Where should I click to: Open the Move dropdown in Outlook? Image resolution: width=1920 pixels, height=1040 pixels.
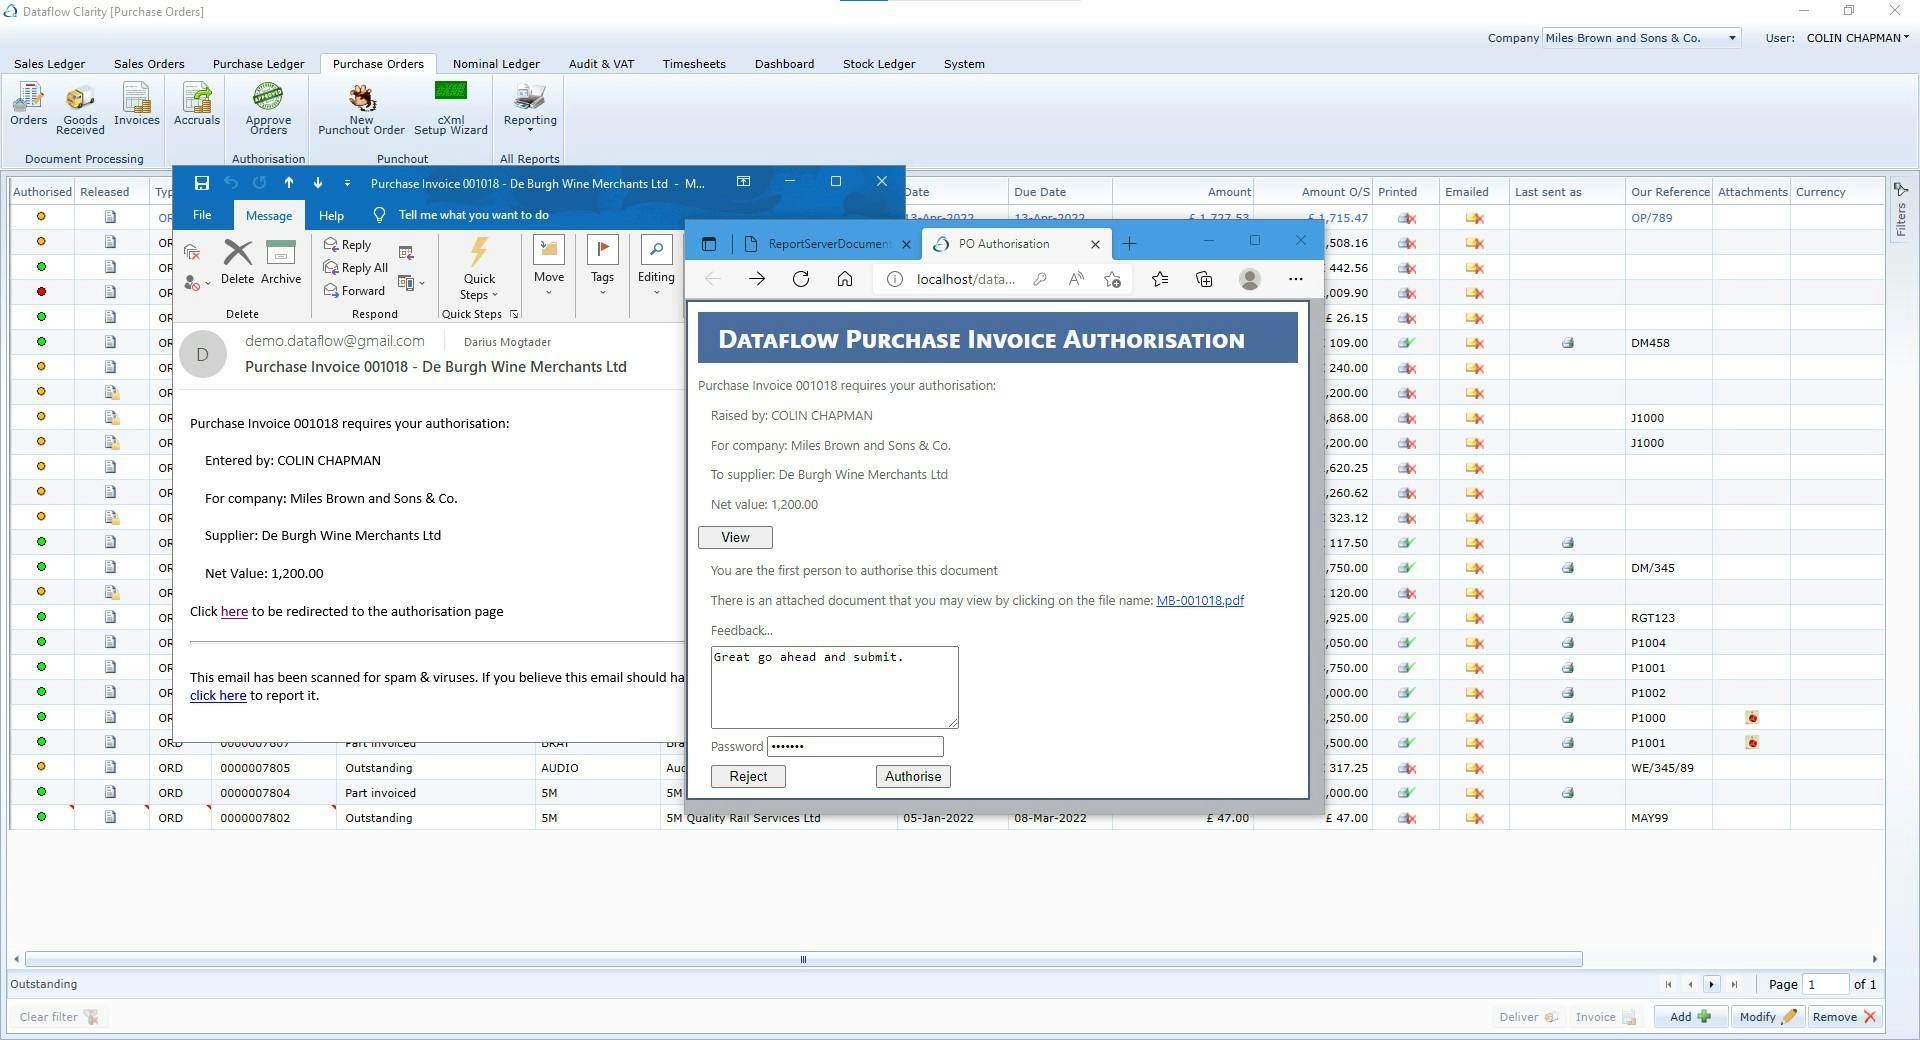(549, 267)
